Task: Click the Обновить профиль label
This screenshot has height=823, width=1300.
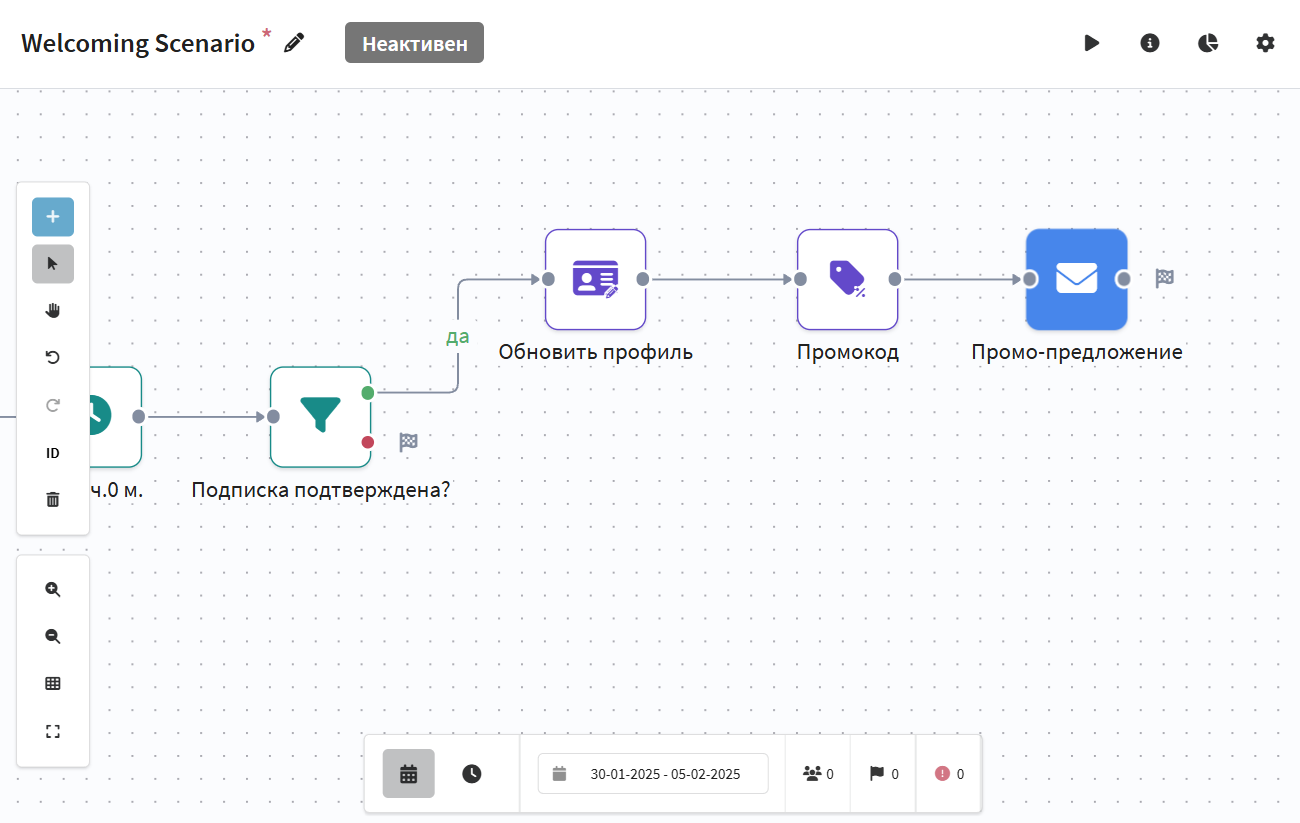Action: pyautogui.click(x=596, y=352)
